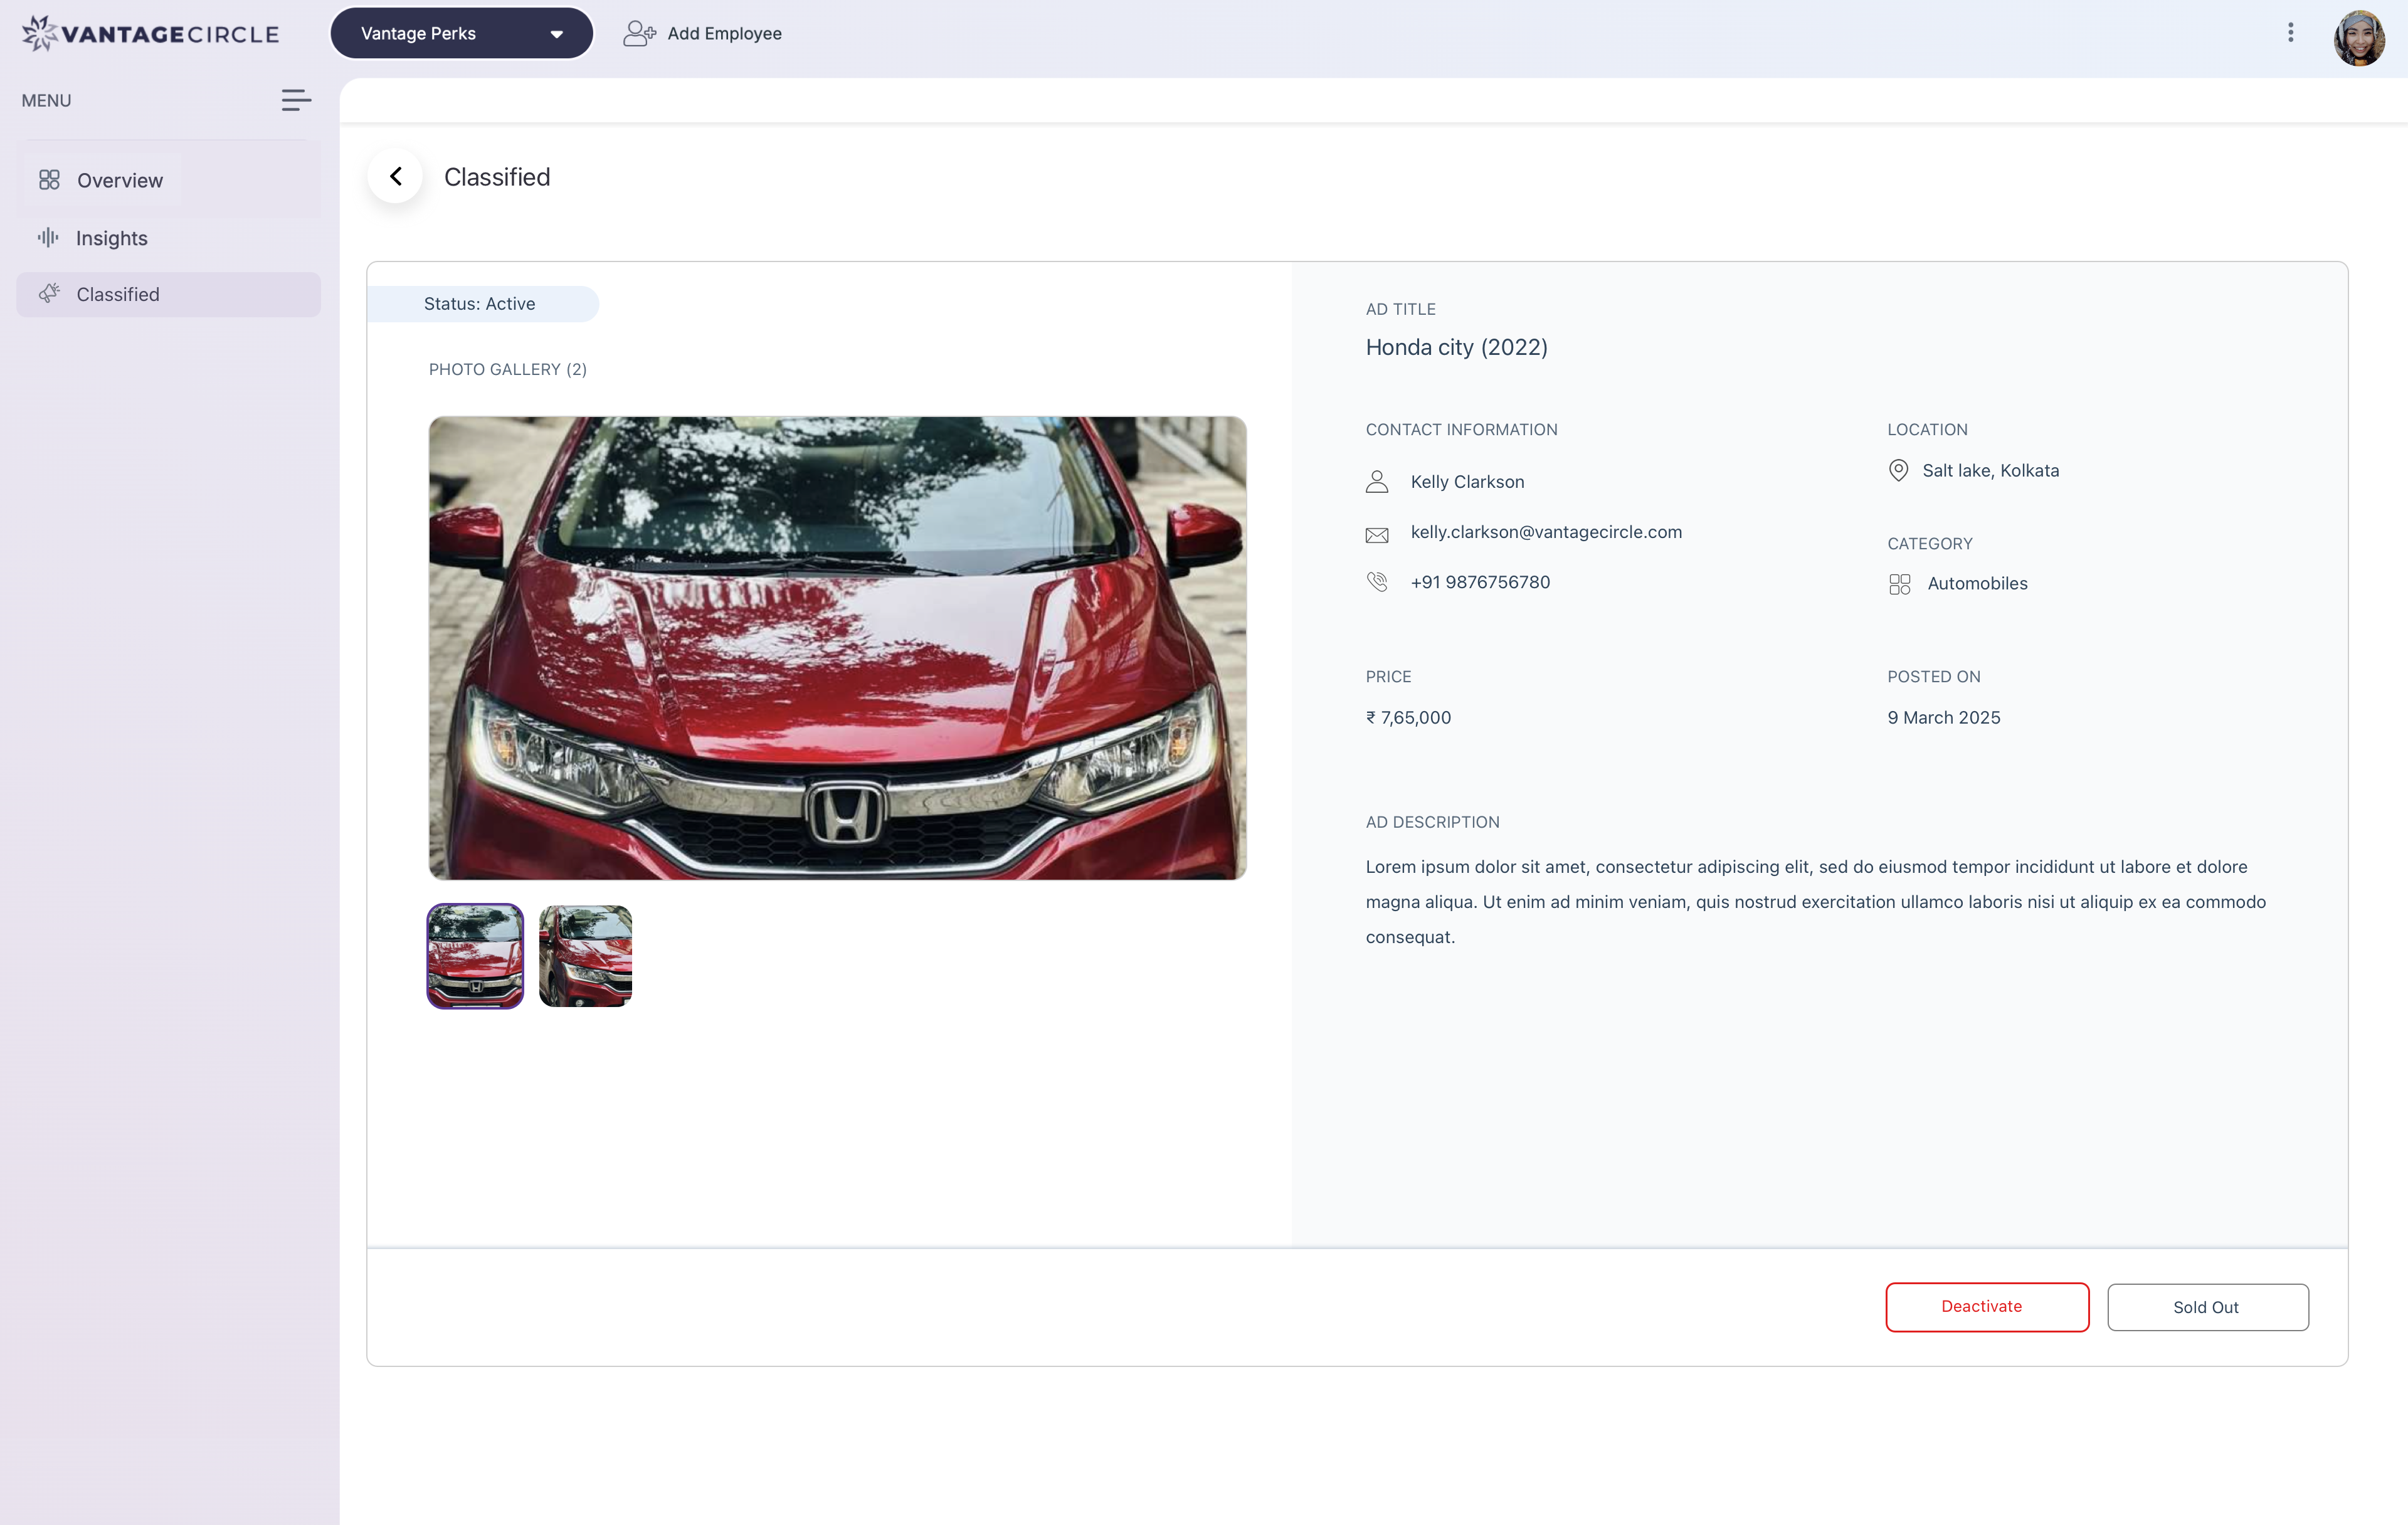Go to Insights in the sidebar
This screenshot has width=2408, height=1525.
point(111,238)
